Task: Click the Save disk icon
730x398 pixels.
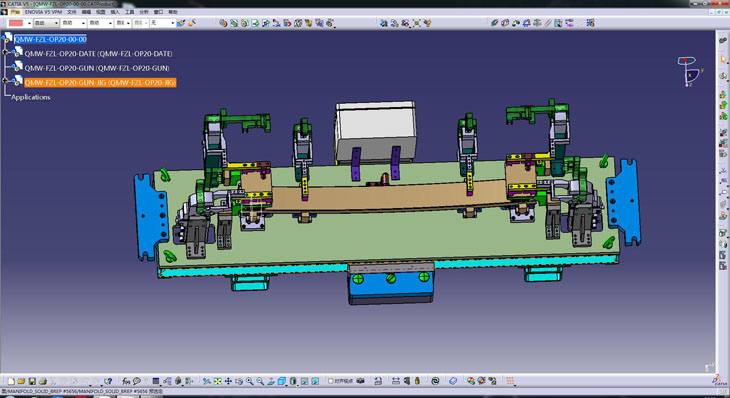Action: (32, 381)
